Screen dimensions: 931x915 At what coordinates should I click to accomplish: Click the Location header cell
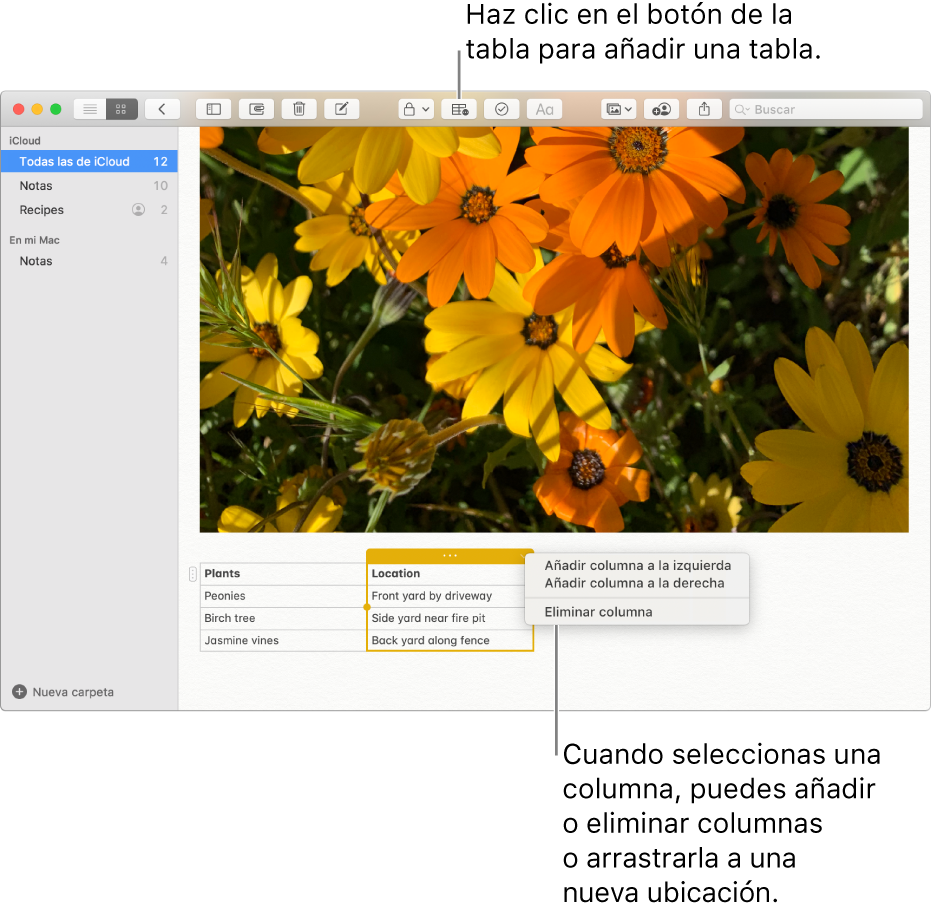pos(449,574)
